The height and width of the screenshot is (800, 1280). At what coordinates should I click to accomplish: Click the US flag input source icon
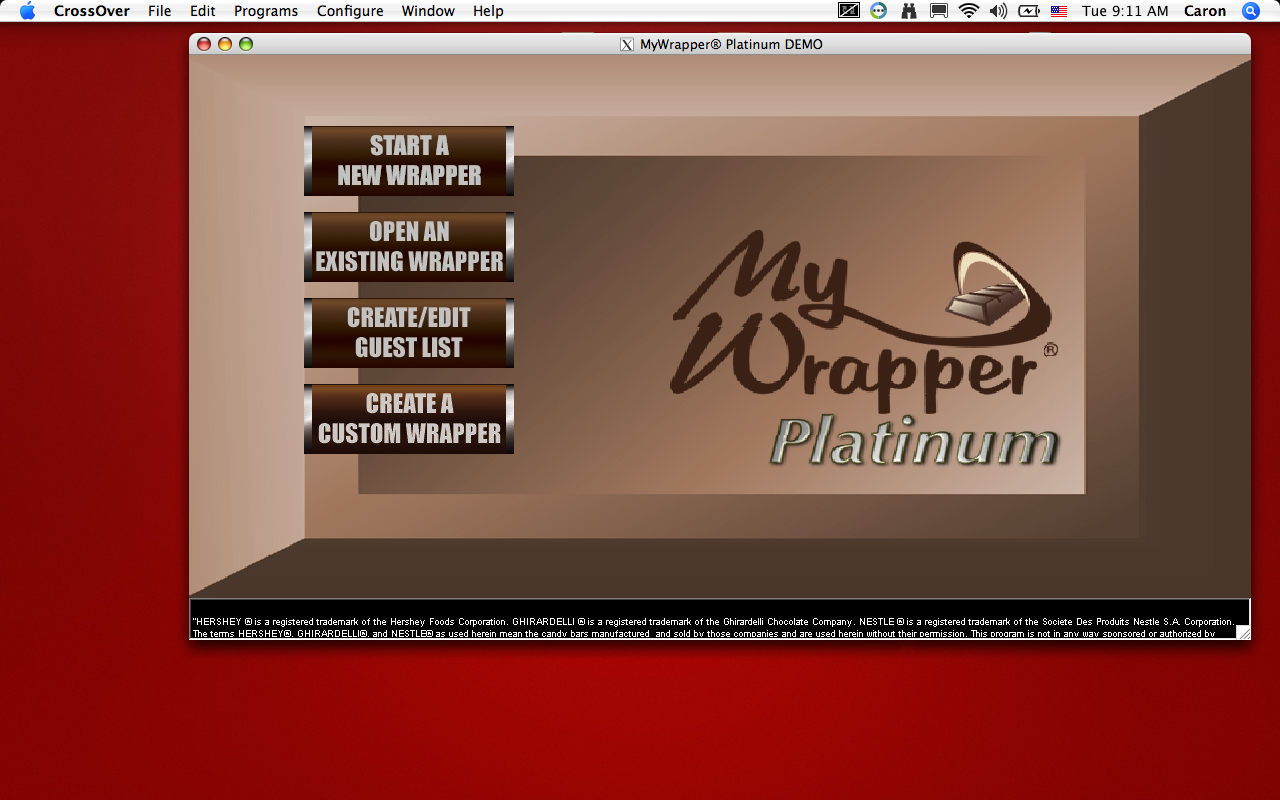[1059, 11]
